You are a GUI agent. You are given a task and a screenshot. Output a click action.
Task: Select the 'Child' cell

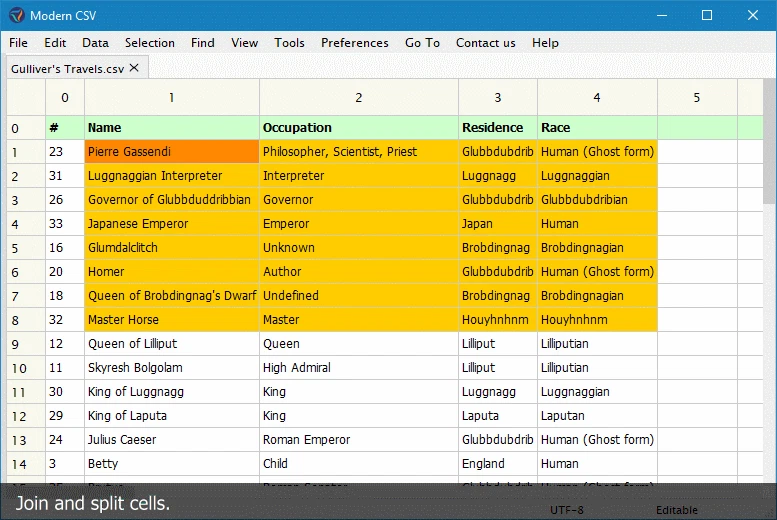coord(359,464)
